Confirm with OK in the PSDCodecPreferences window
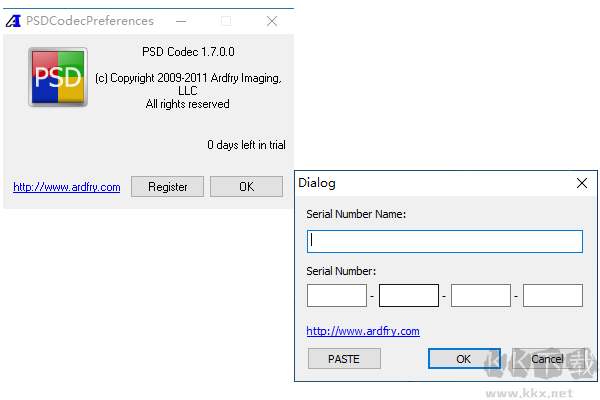Screen dimensions: 600x400 tap(246, 187)
